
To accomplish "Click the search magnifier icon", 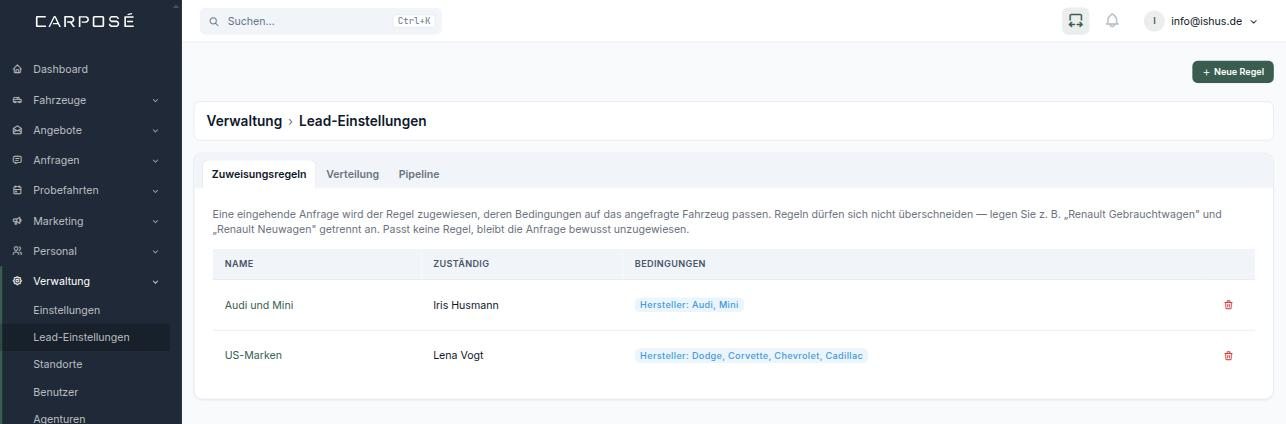I will [214, 21].
